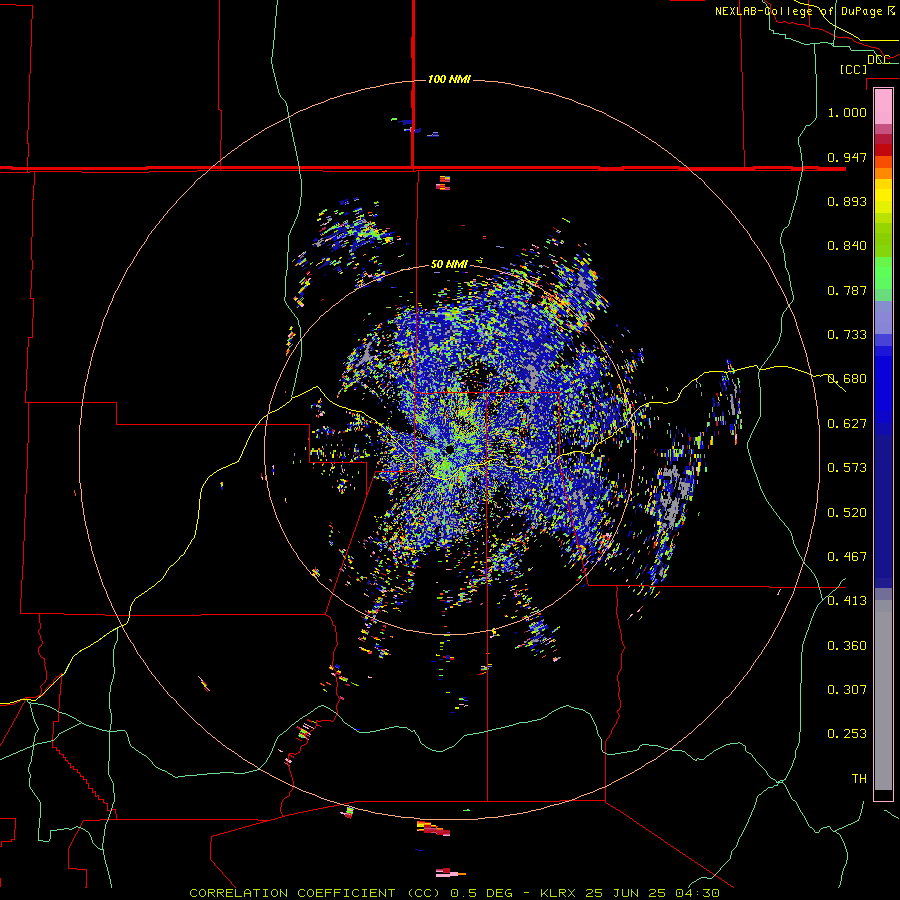Click the 0.467 legend value

847,557
